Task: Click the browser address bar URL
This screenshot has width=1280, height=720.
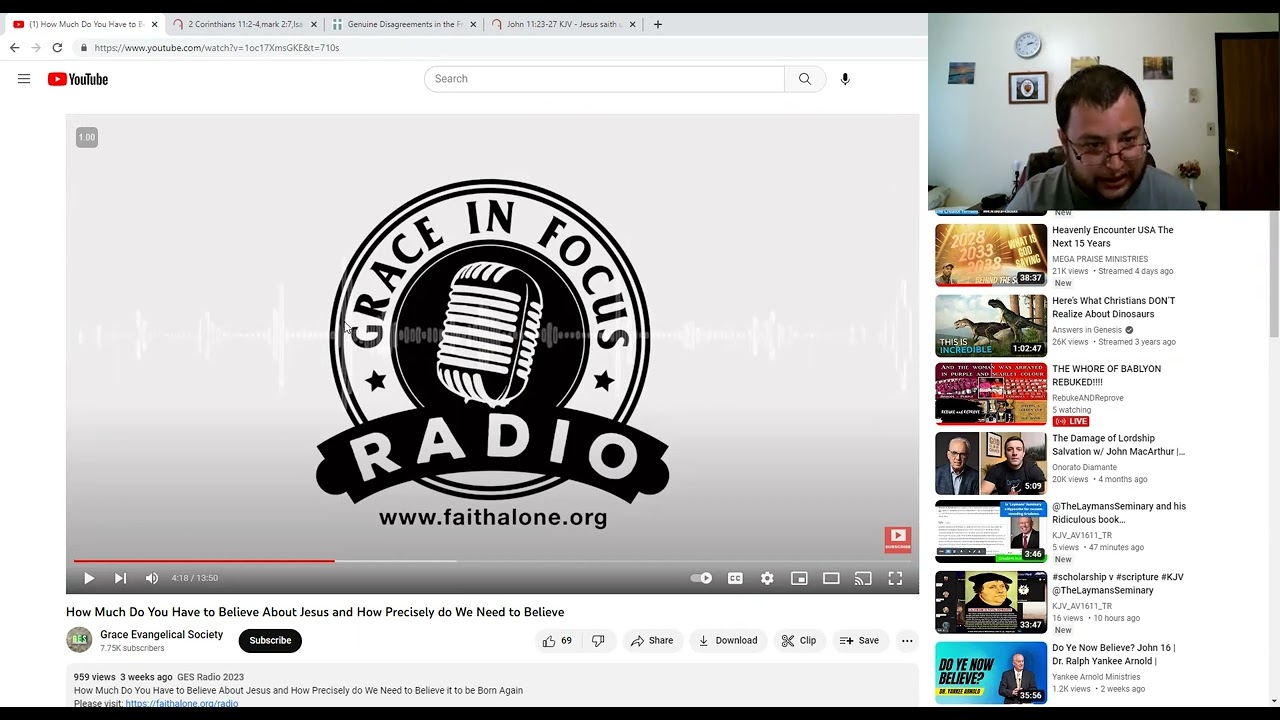Action: click(x=217, y=48)
